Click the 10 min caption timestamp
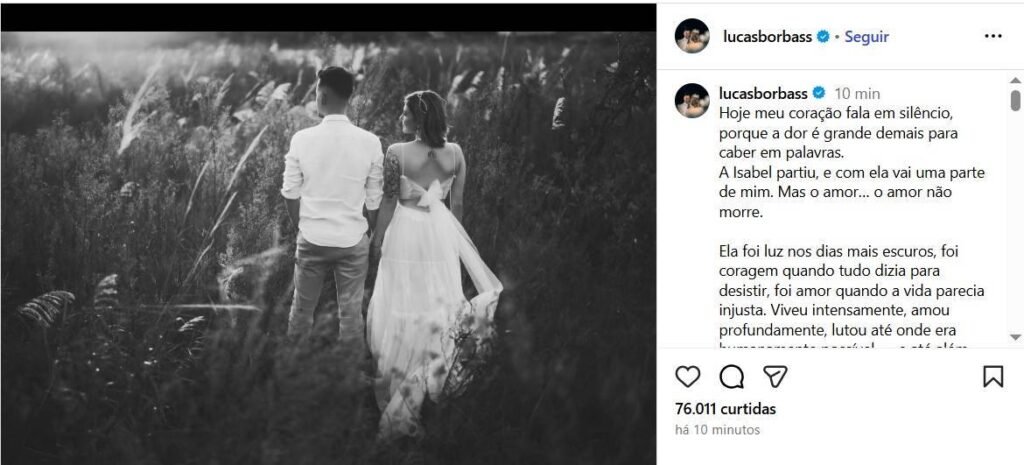1024x465 pixels. tap(857, 93)
